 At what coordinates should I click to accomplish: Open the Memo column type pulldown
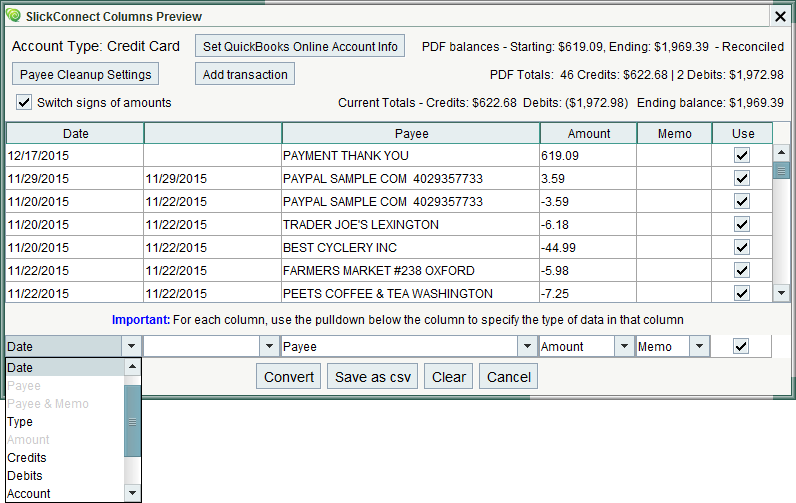click(x=700, y=347)
